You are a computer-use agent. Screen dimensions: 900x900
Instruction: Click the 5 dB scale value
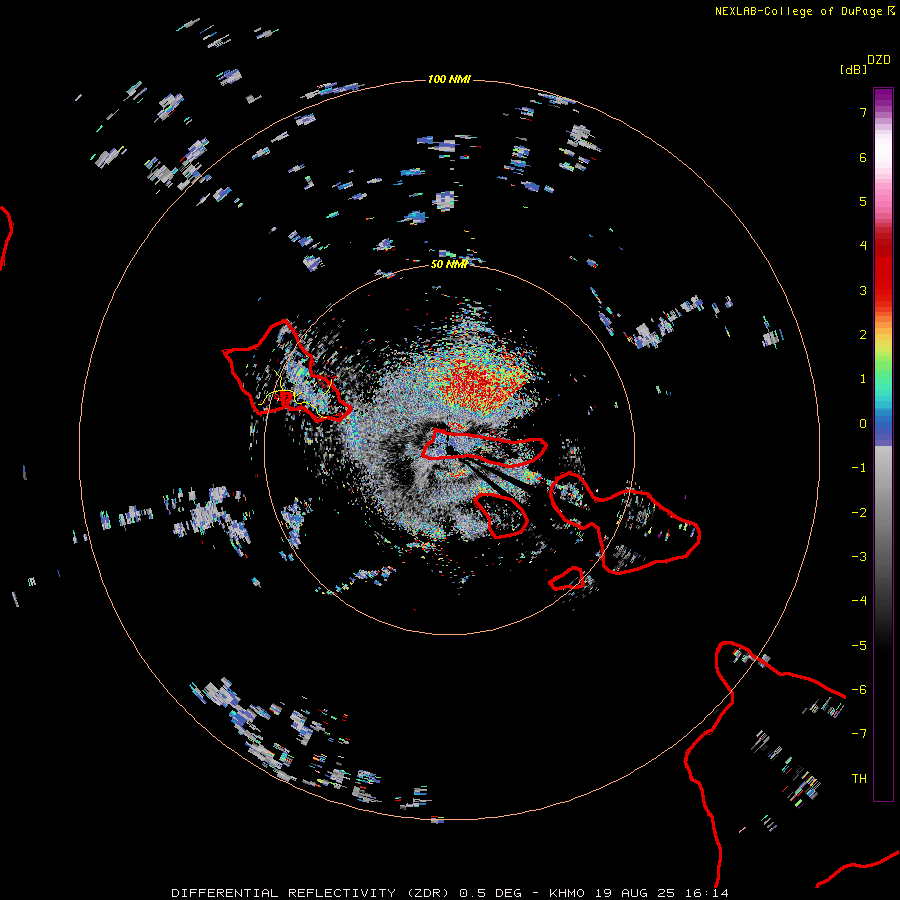(863, 201)
